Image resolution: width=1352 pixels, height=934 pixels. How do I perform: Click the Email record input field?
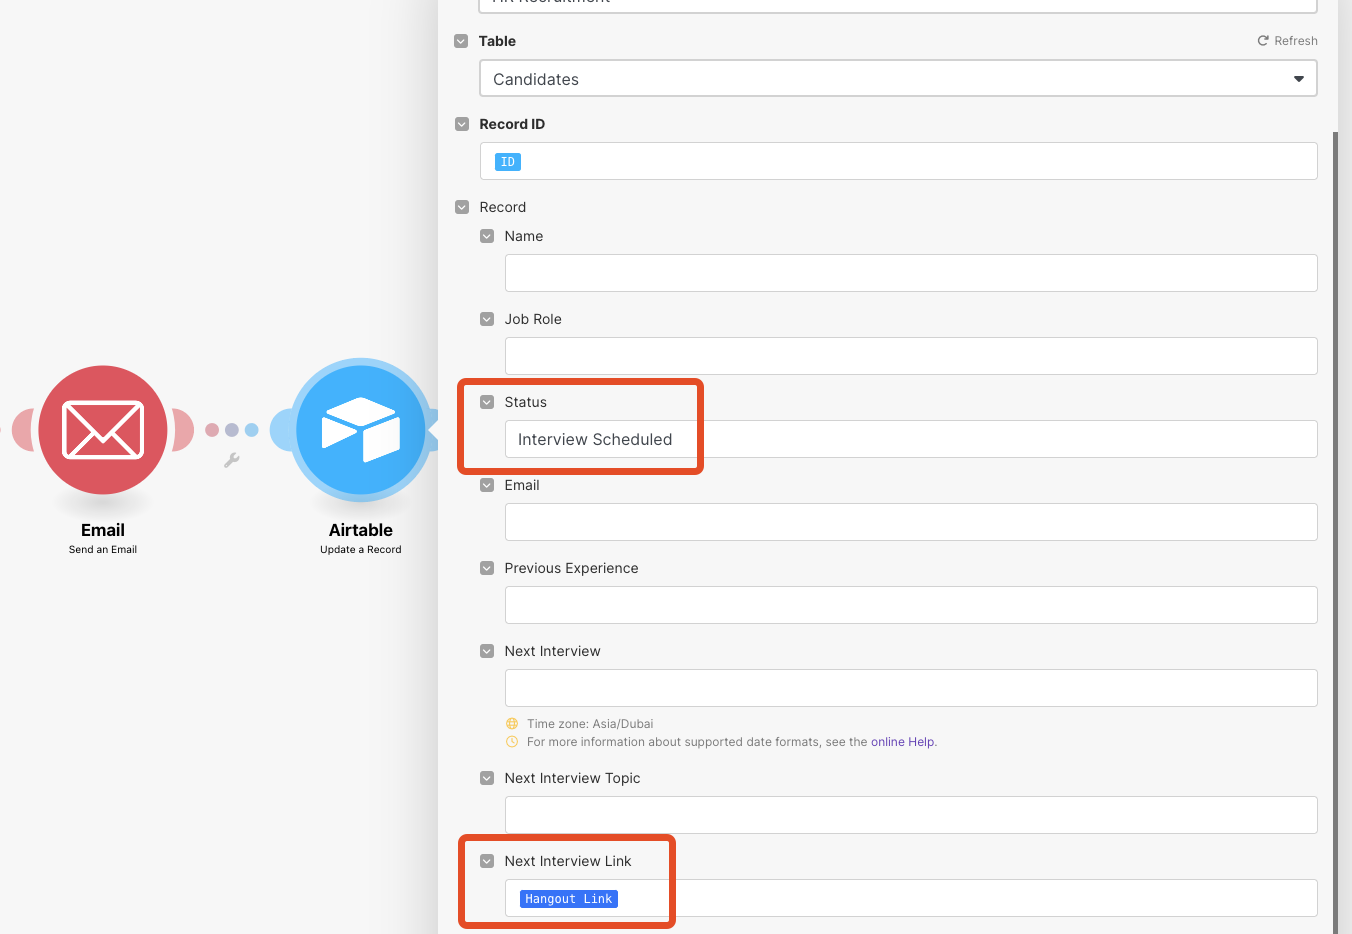tap(911, 522)
